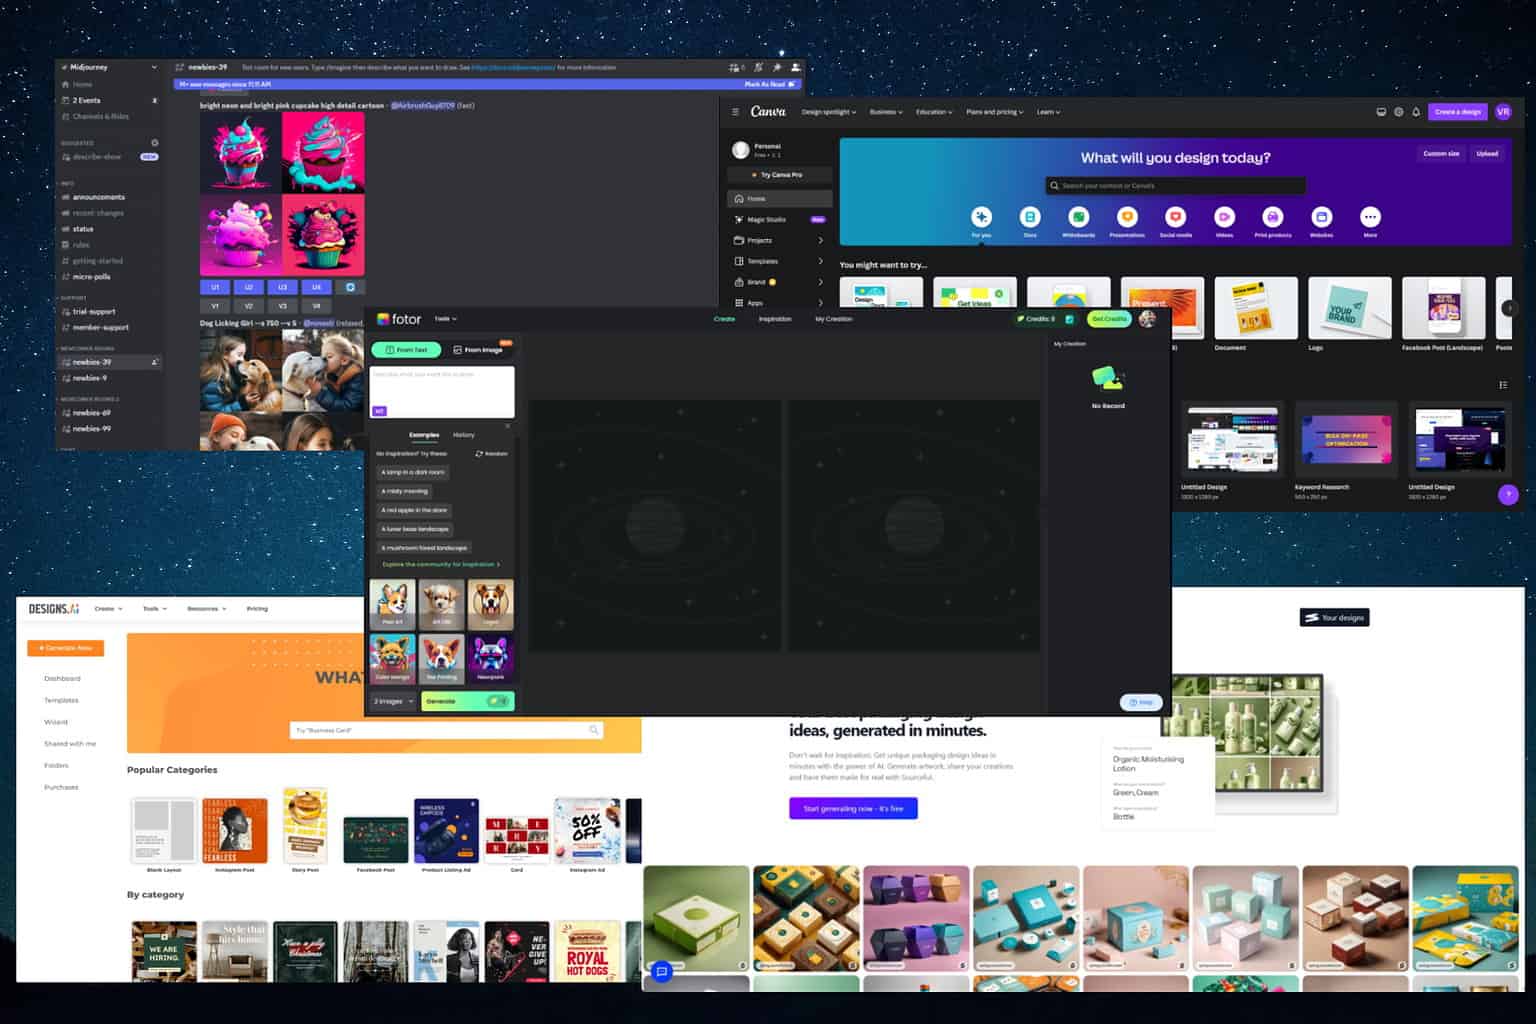Show member list in Discord header
The image size is (1536, 1024).
795,67
